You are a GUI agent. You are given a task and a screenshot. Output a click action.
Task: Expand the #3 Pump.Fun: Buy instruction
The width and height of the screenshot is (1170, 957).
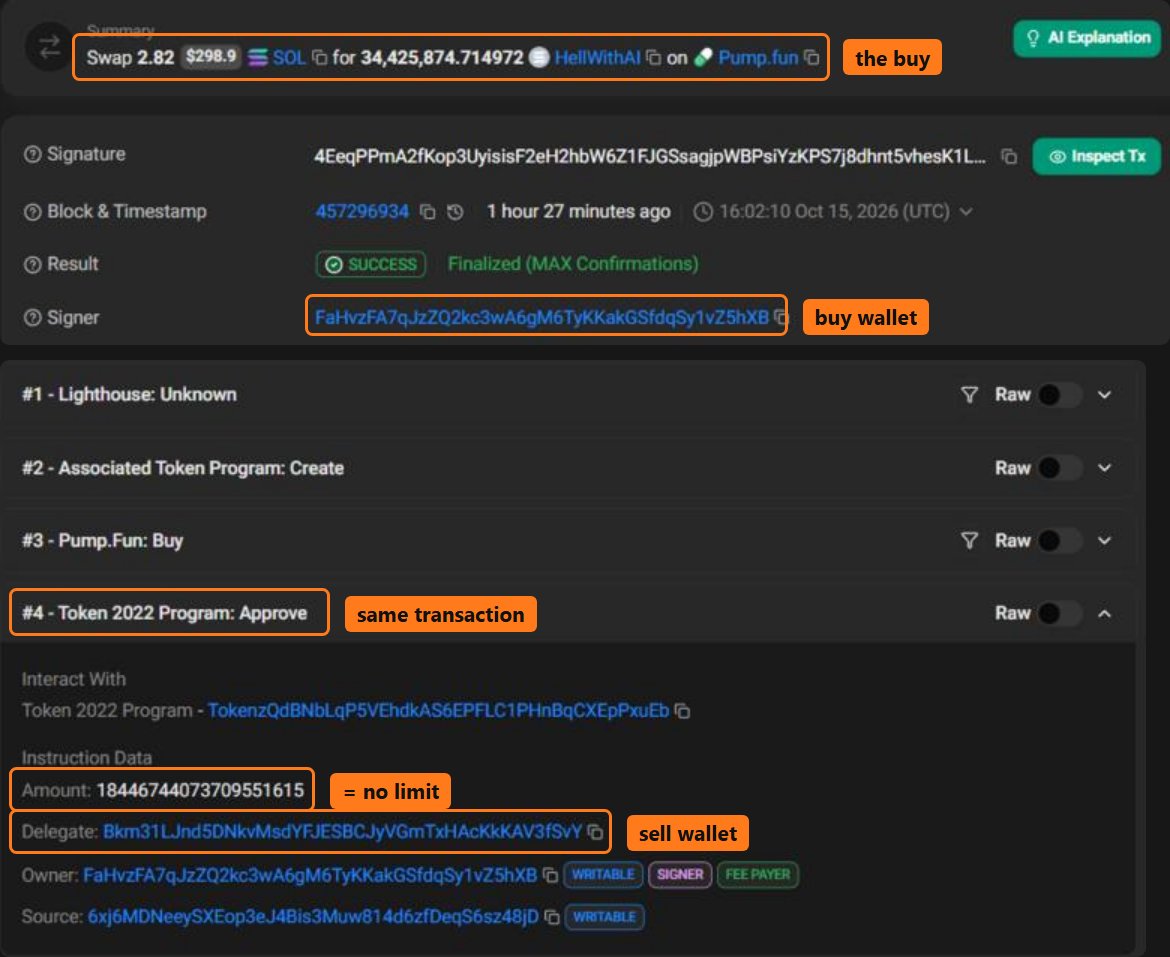[1105, 540]
